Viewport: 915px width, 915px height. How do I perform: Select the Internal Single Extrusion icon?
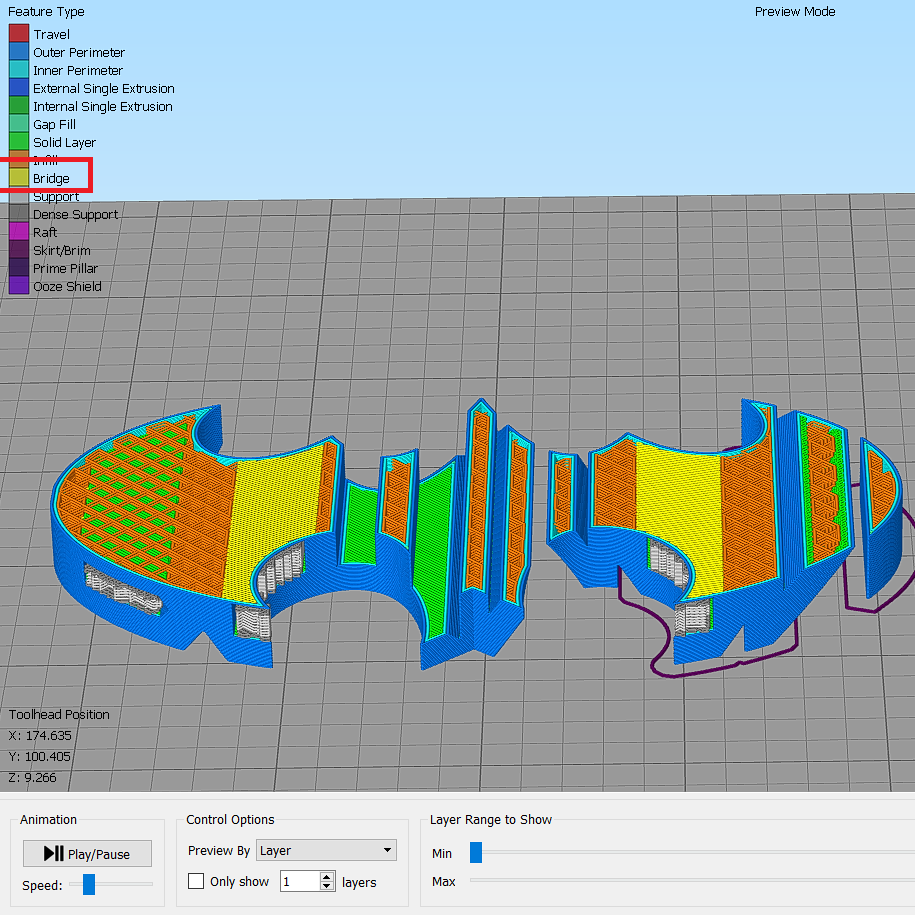coord(18,106)
